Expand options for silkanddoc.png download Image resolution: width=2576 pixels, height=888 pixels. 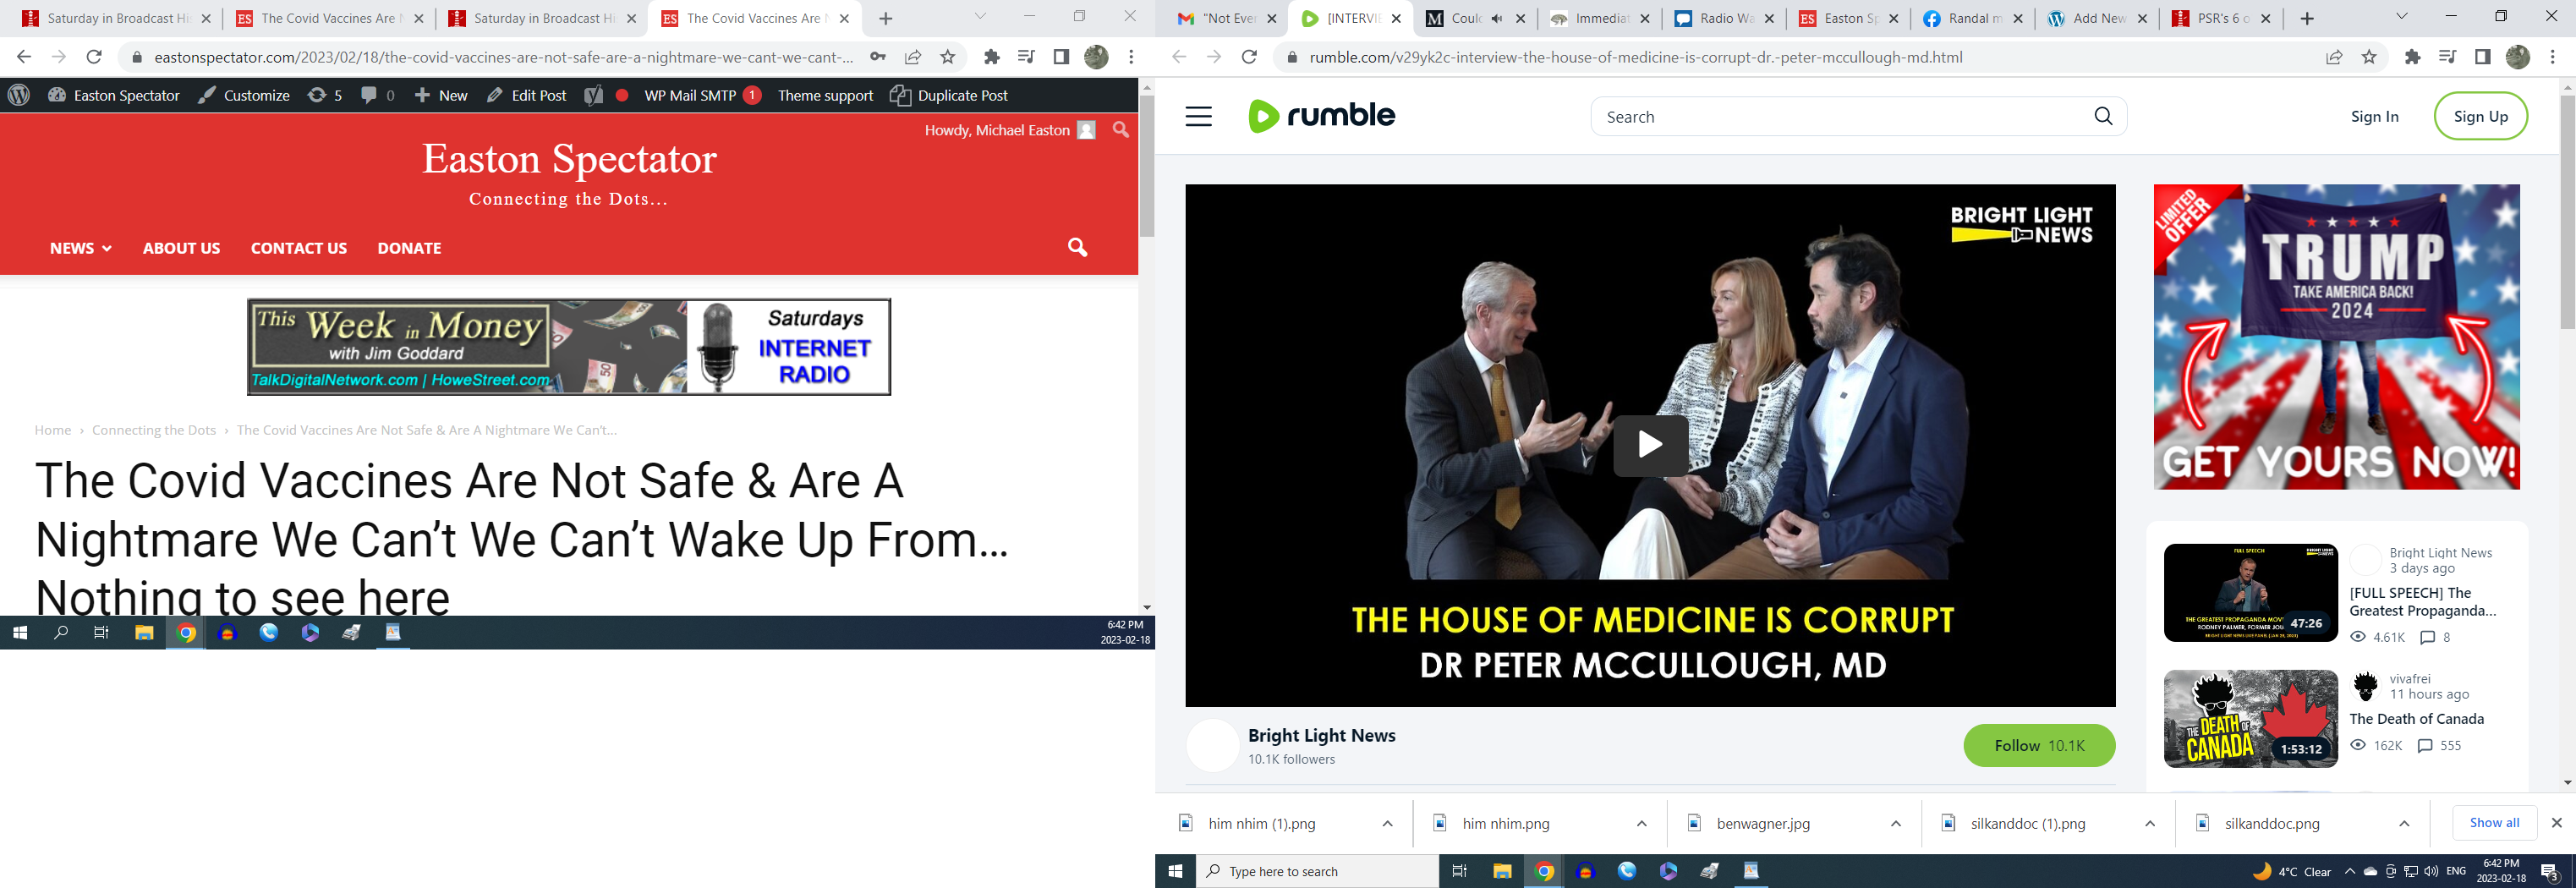click(x=2404, y=823)
